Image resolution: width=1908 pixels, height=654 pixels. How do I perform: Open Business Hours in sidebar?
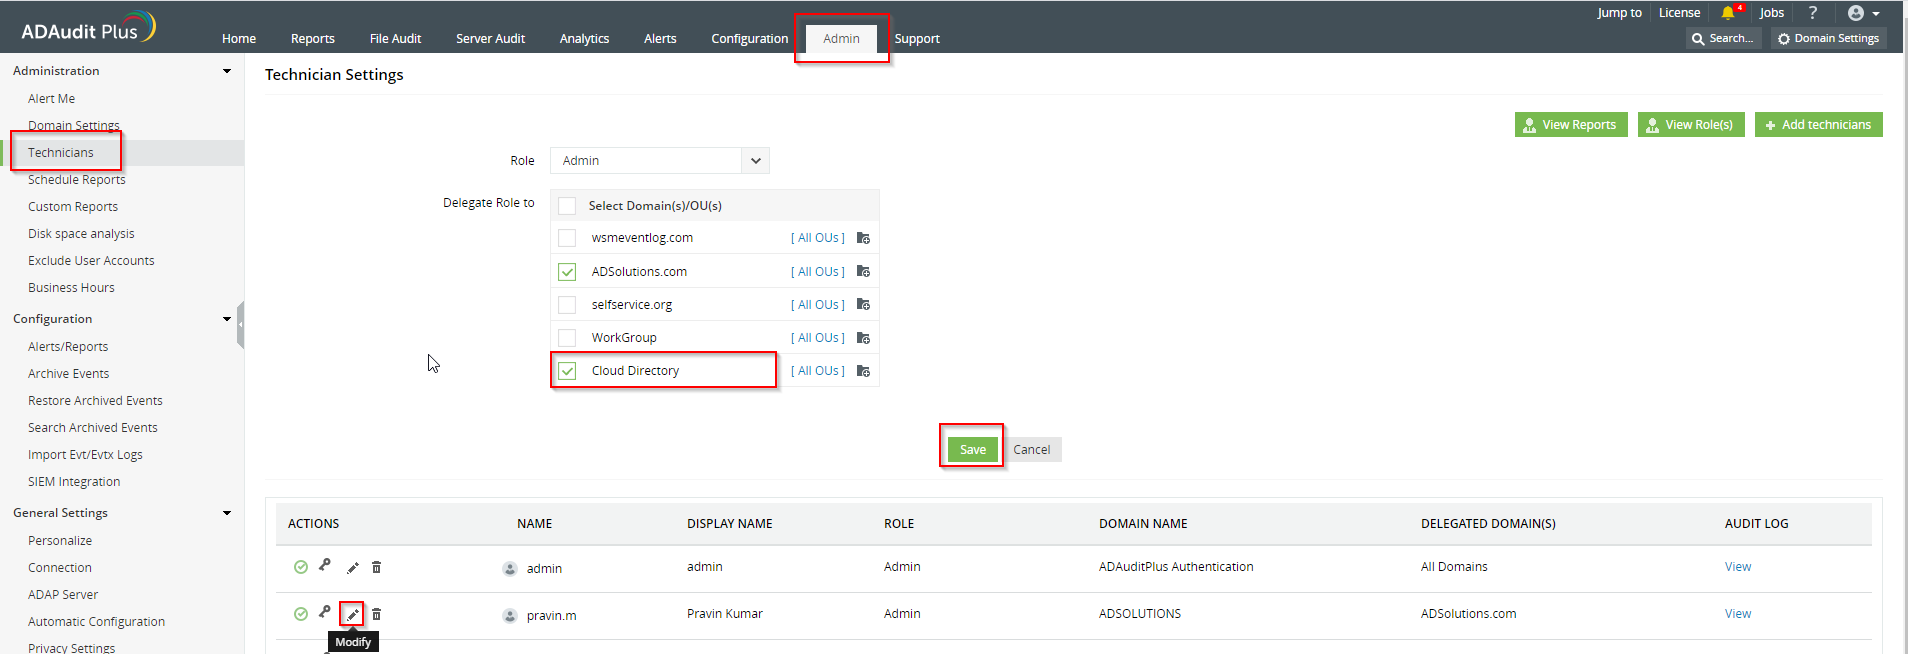pyautogui.click(x=71, y=288)
